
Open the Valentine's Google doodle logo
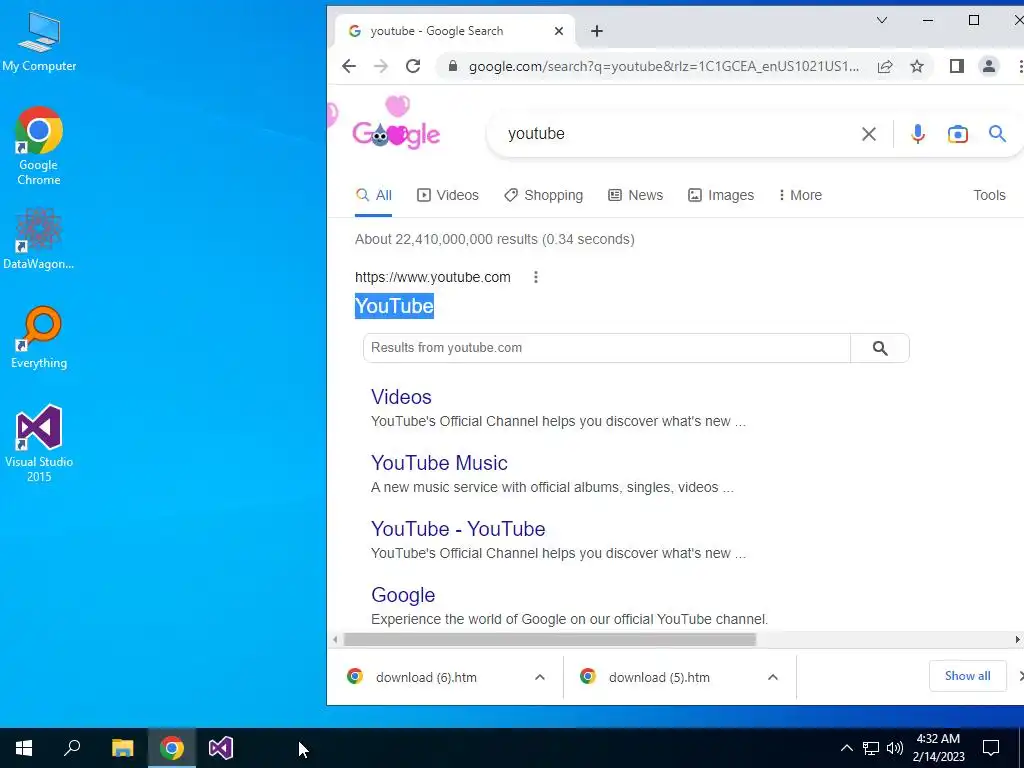point(395,124)
